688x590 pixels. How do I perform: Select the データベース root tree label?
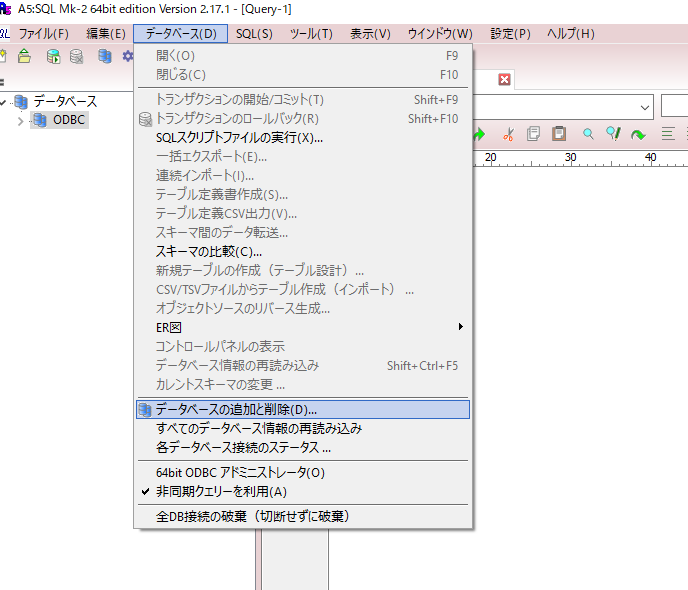click(65, 101)
